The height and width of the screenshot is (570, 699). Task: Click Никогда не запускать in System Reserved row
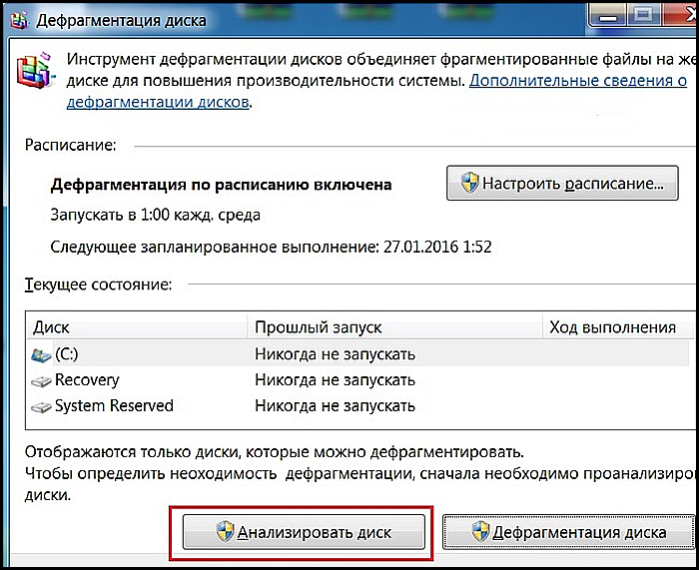(x=335, y=406)
